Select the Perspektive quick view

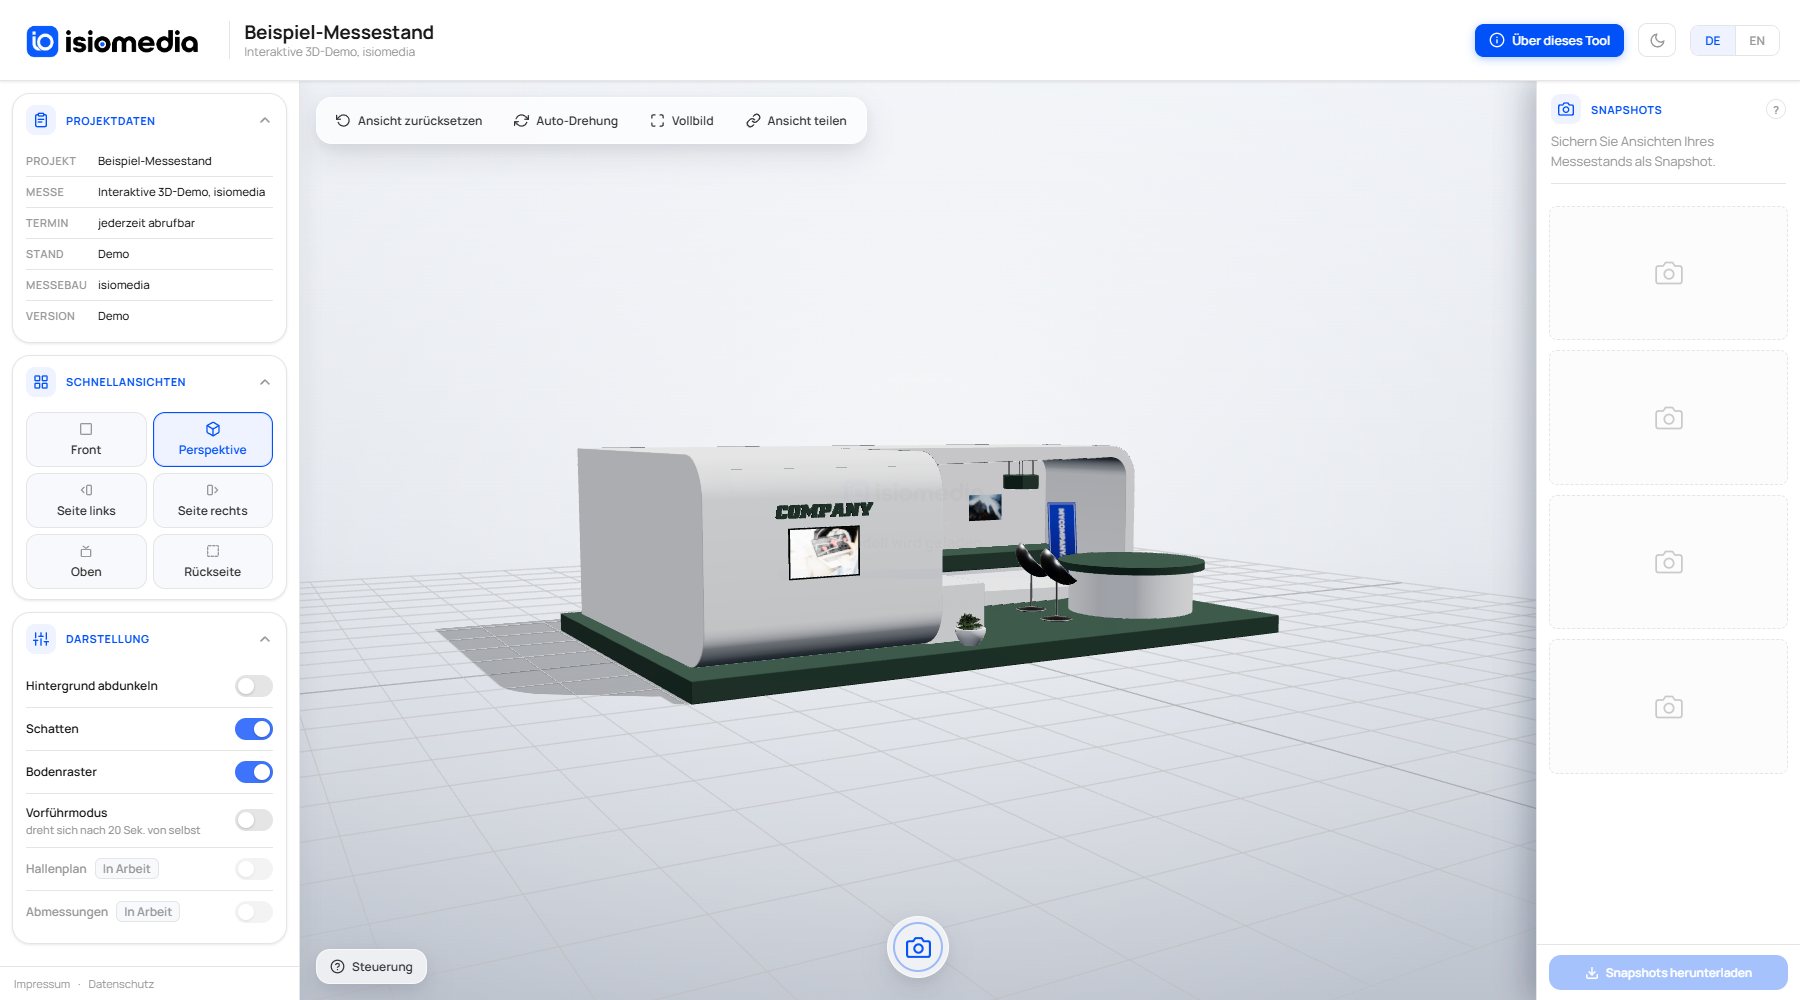coord(213,440)
